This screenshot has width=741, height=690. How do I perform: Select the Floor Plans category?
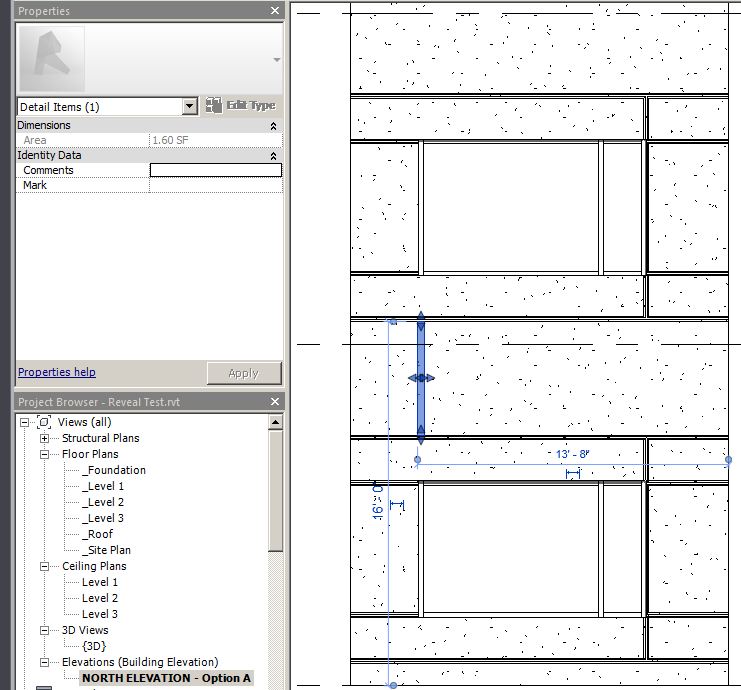90,454
